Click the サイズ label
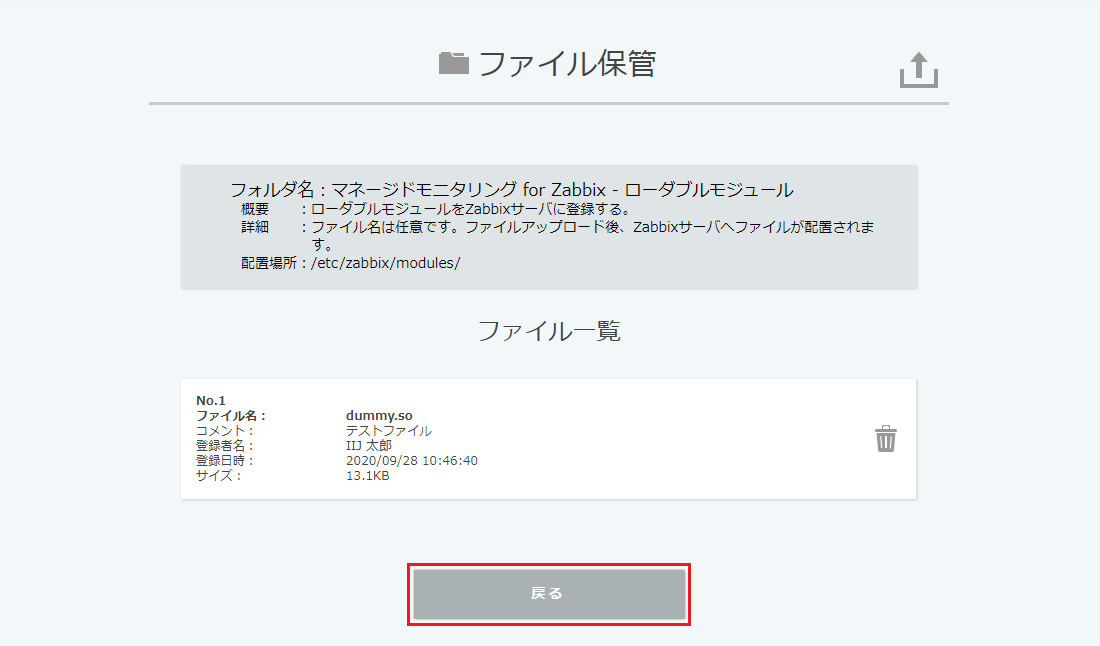 click(x=218, y=476)
